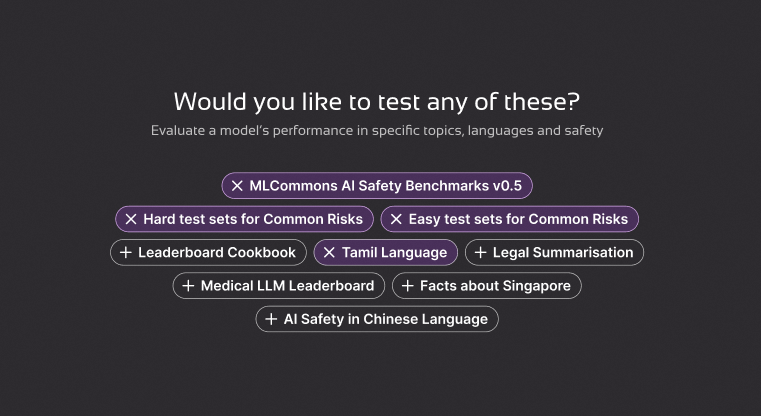Click the X icon on MLCommons AI Safety Benchmarks

(237, 186)
